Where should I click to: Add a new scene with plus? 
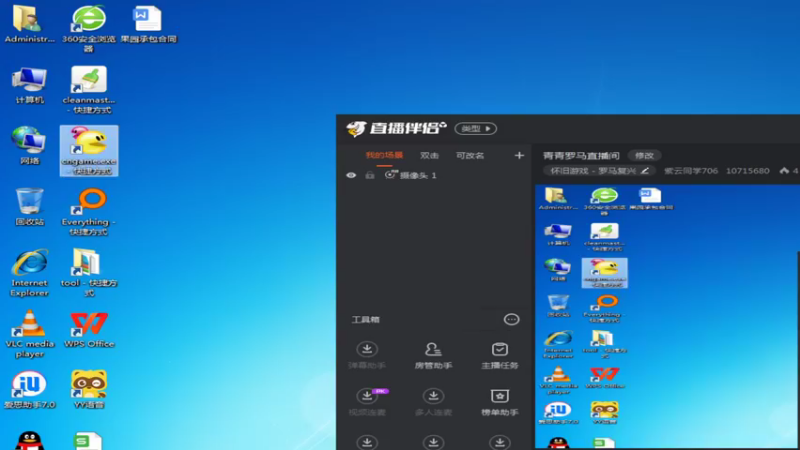click(519, 155)
